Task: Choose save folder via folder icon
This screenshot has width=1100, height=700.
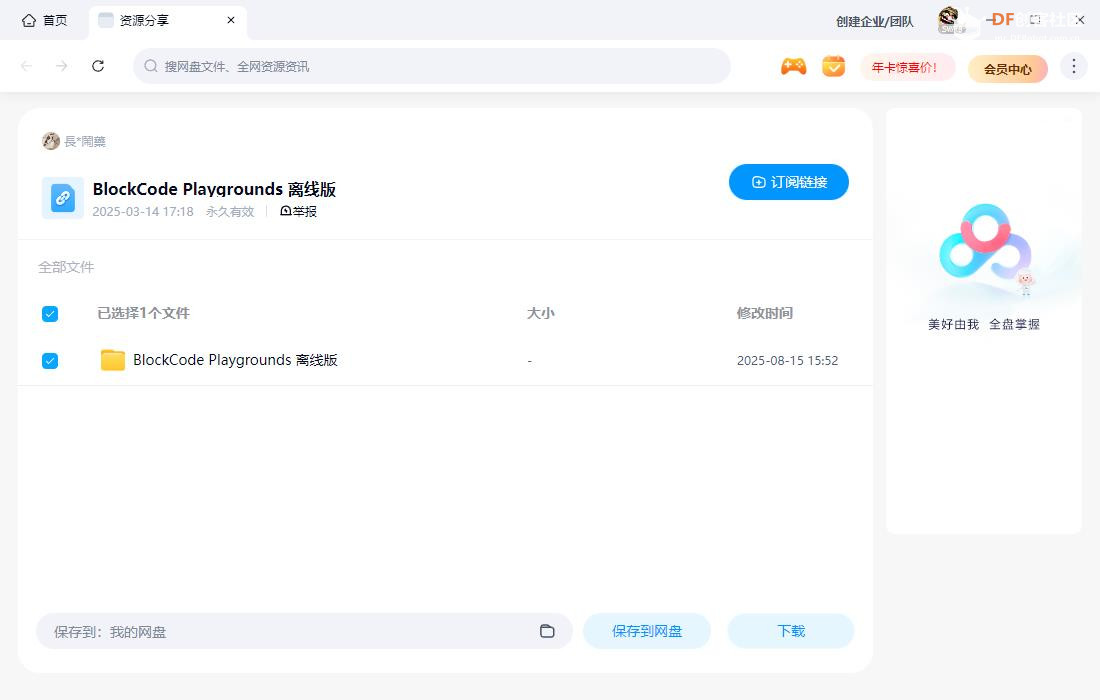Action: [x=547, y=631]
